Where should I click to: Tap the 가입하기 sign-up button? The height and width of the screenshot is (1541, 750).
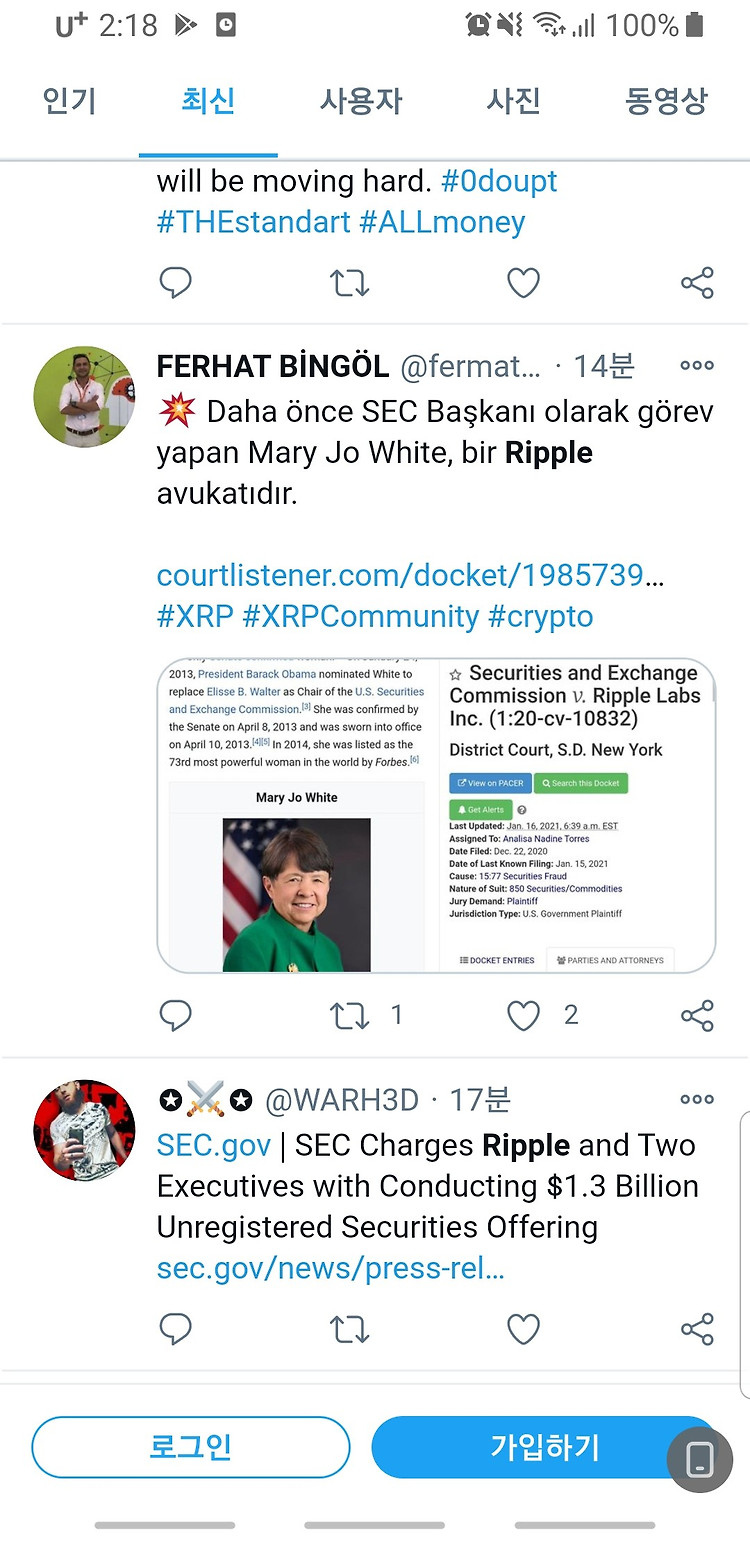545,1447
